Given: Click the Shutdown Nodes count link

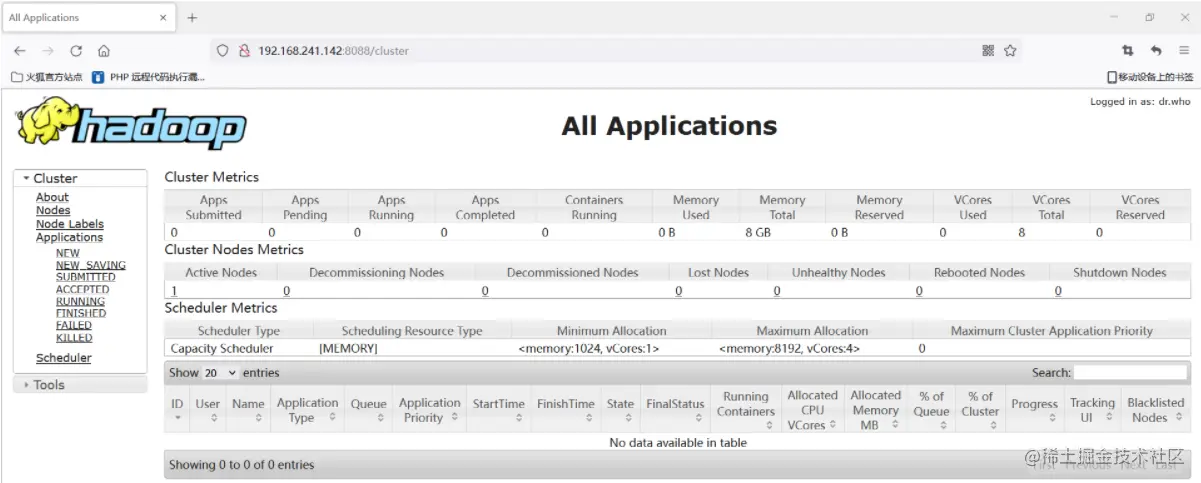Looking at the screenshot, I should coord(1058,291).
